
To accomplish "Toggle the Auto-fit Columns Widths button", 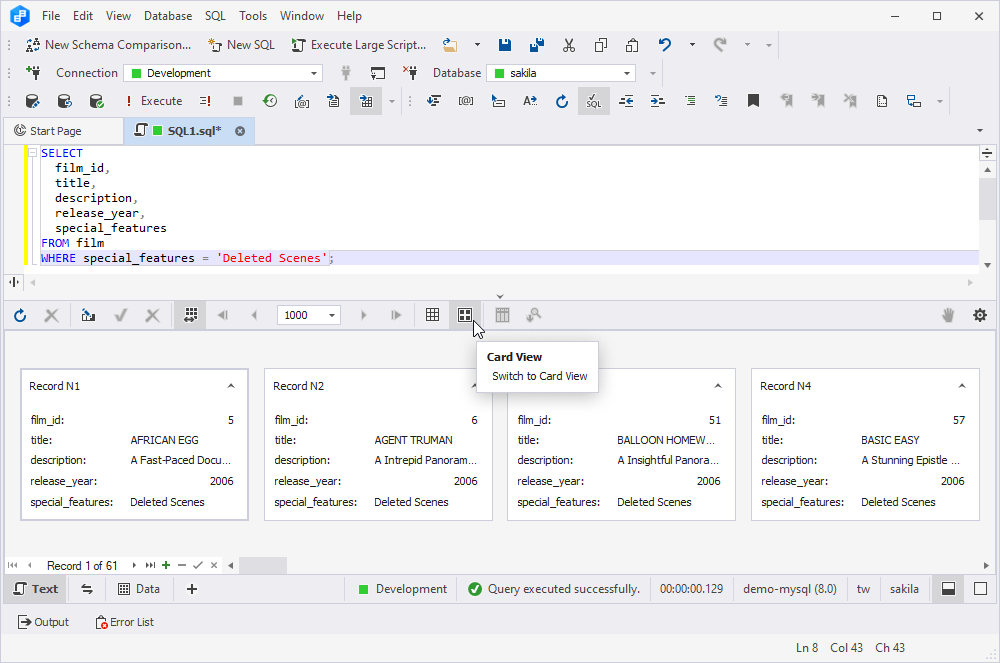I will [190, 315].
